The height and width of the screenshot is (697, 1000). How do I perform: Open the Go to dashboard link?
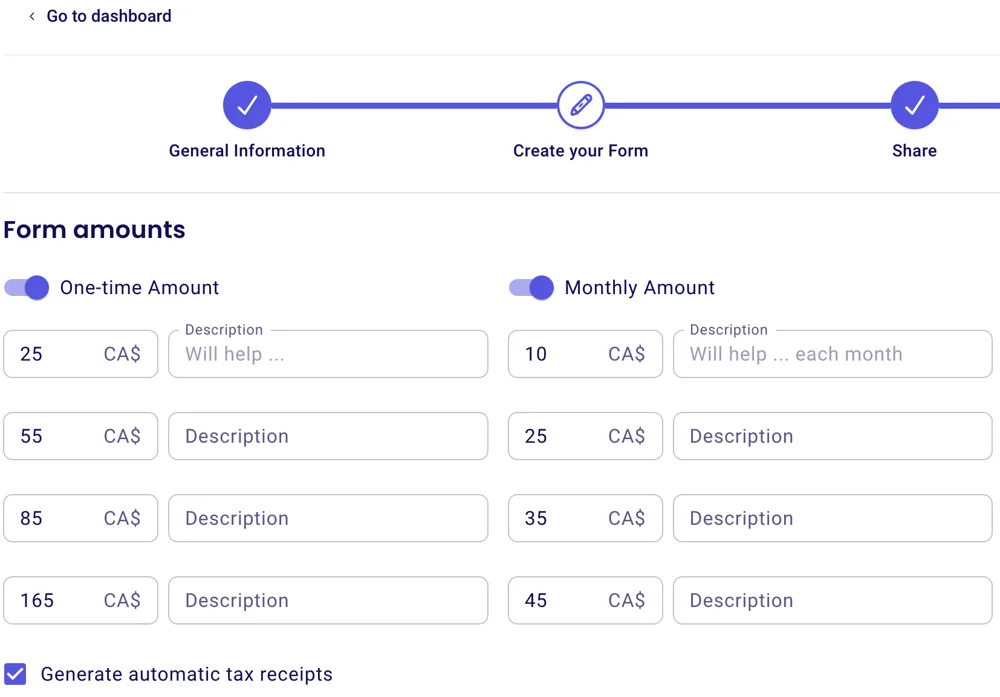click(108, 16)
